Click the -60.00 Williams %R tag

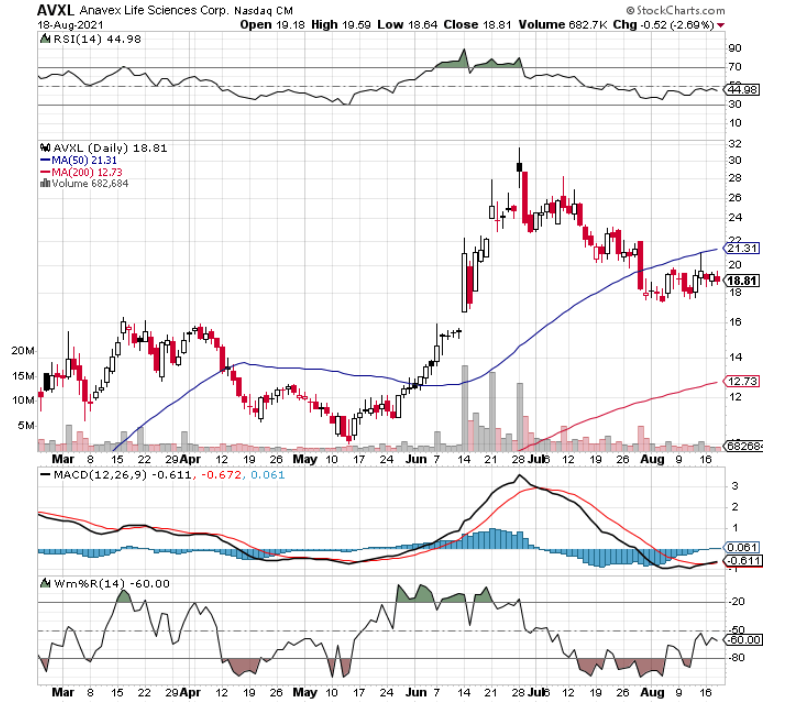pos(743,640)
